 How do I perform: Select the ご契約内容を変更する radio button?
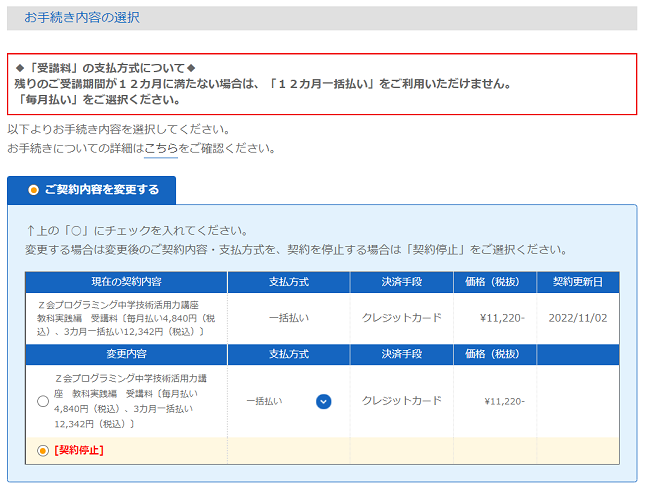point(33,190)
